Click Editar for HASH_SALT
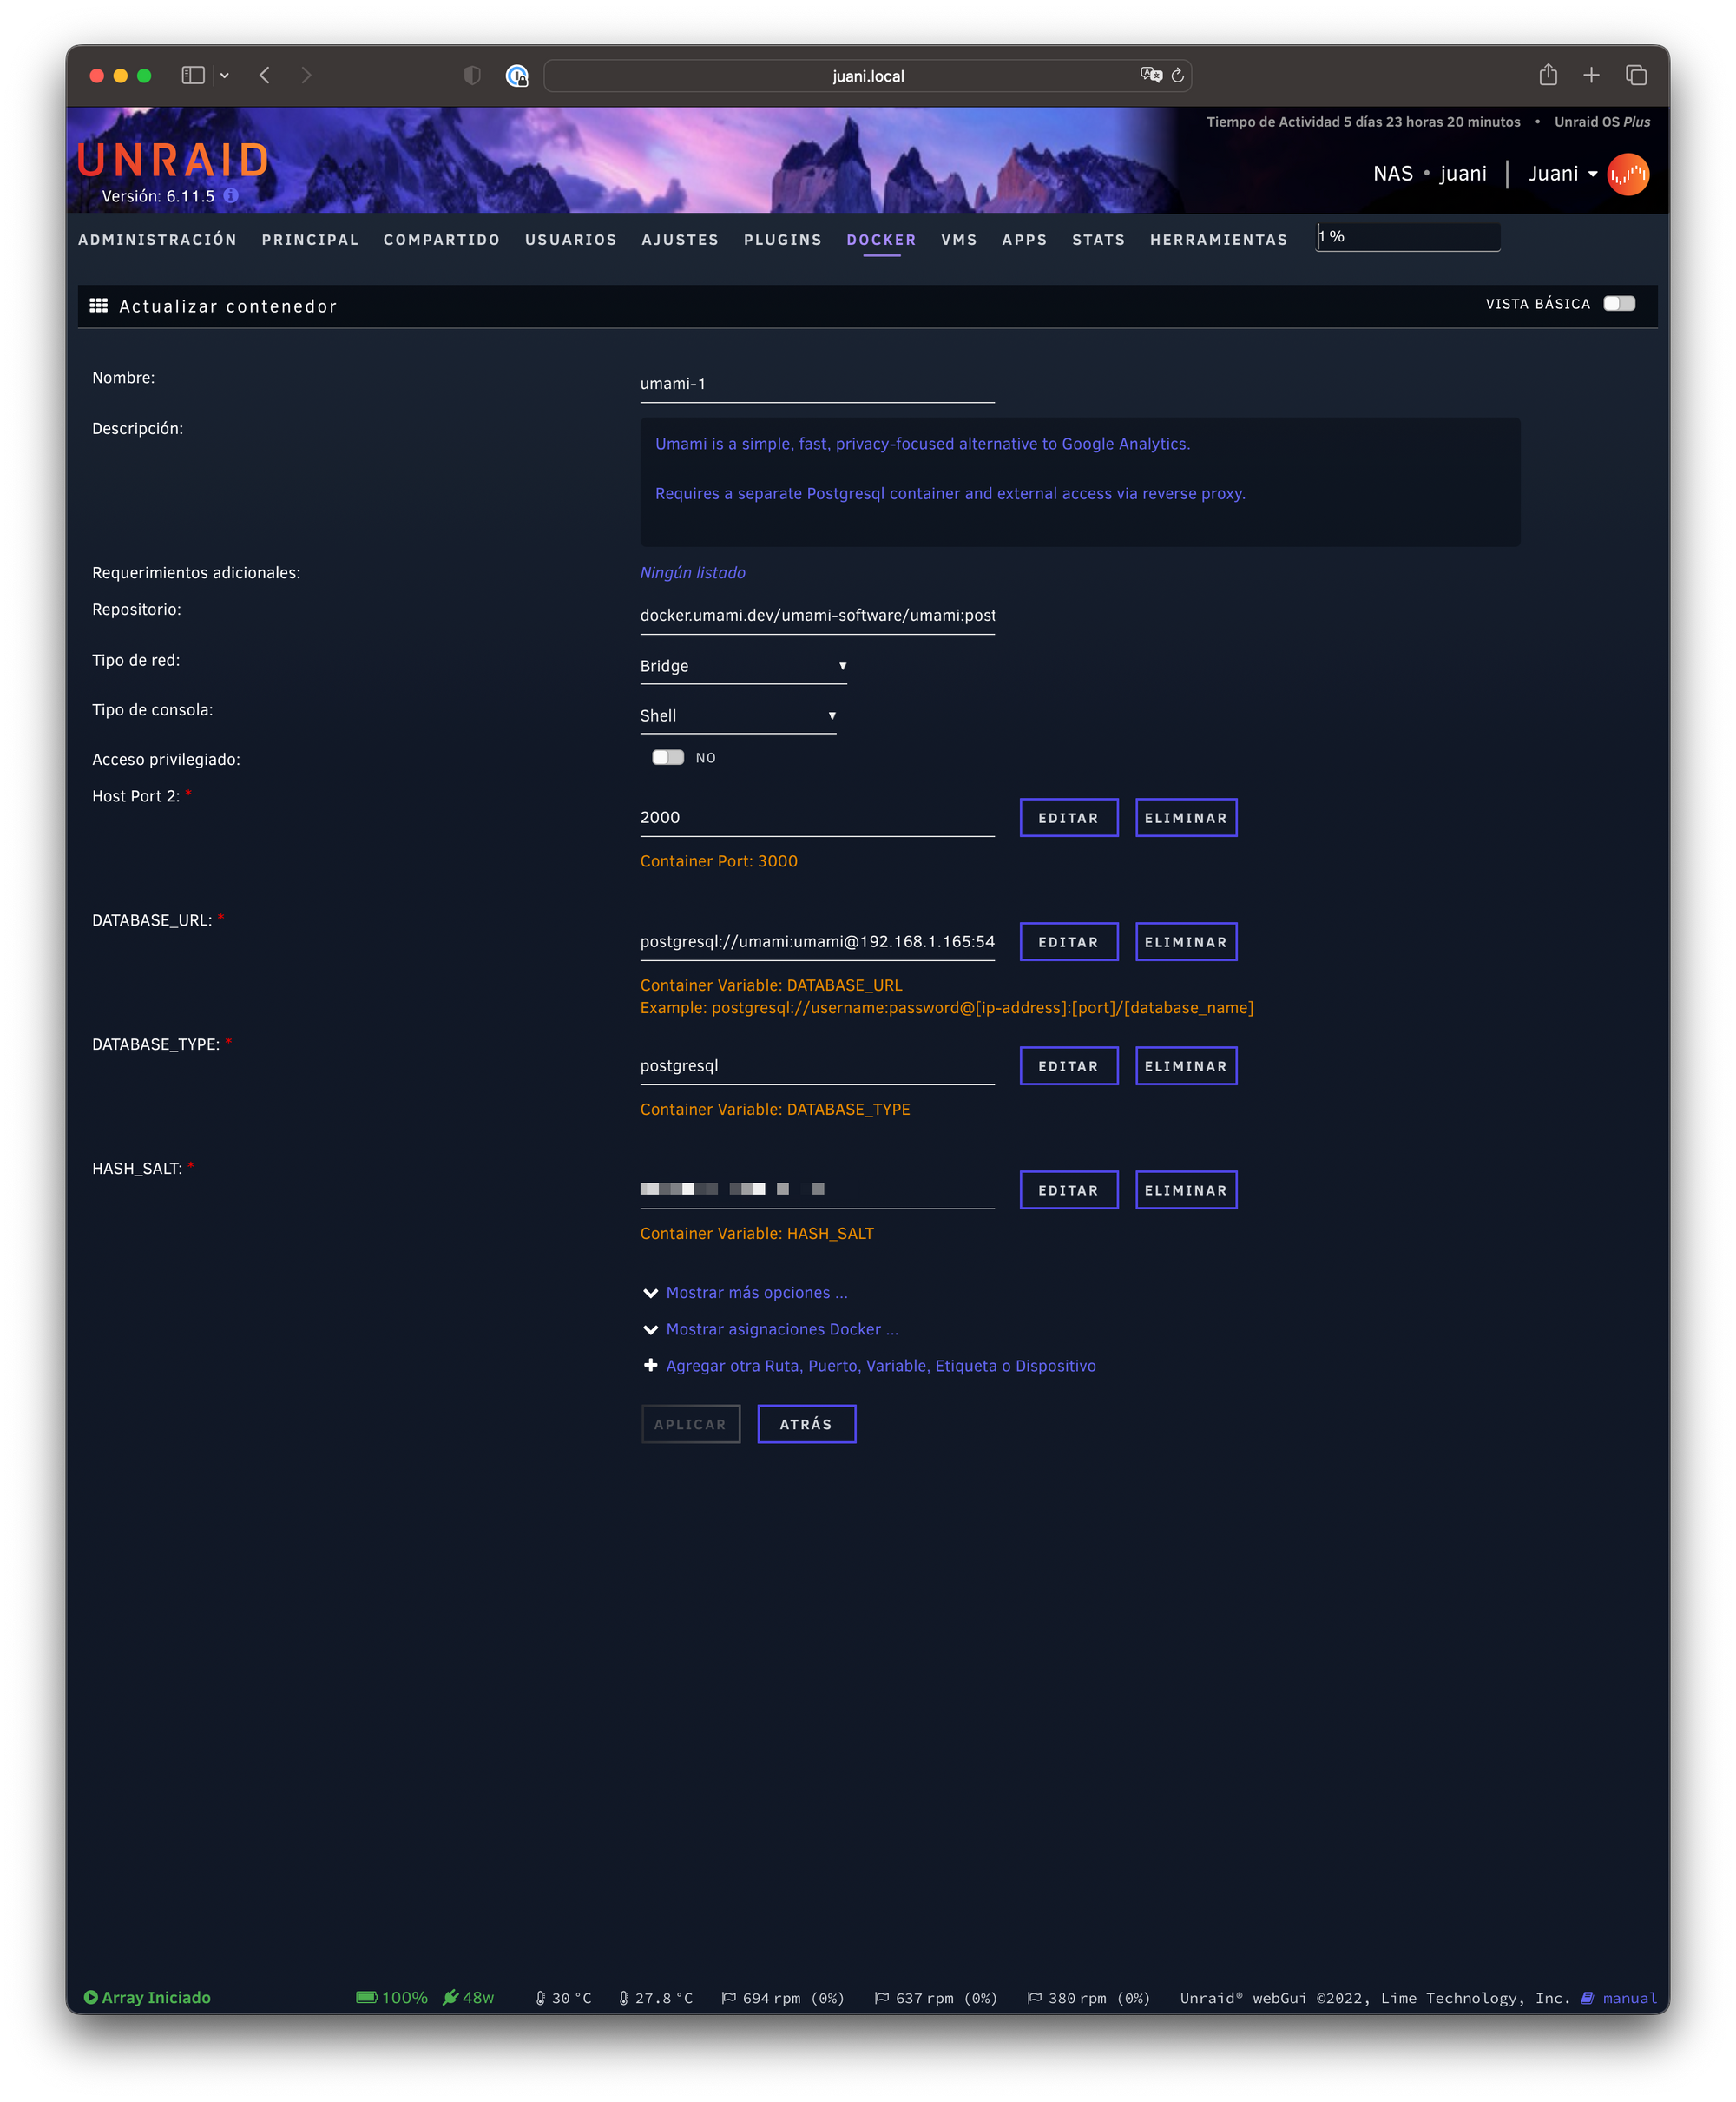This screenshot has width=1736, height=2102. pos(1068,1190)
